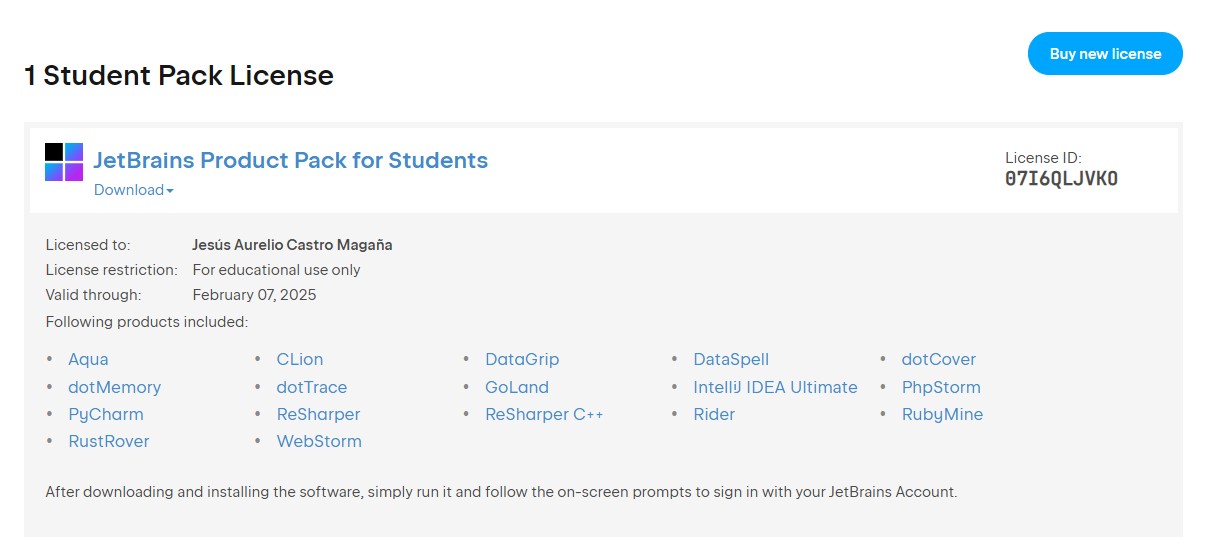Open the DataSpell product link

731,359
